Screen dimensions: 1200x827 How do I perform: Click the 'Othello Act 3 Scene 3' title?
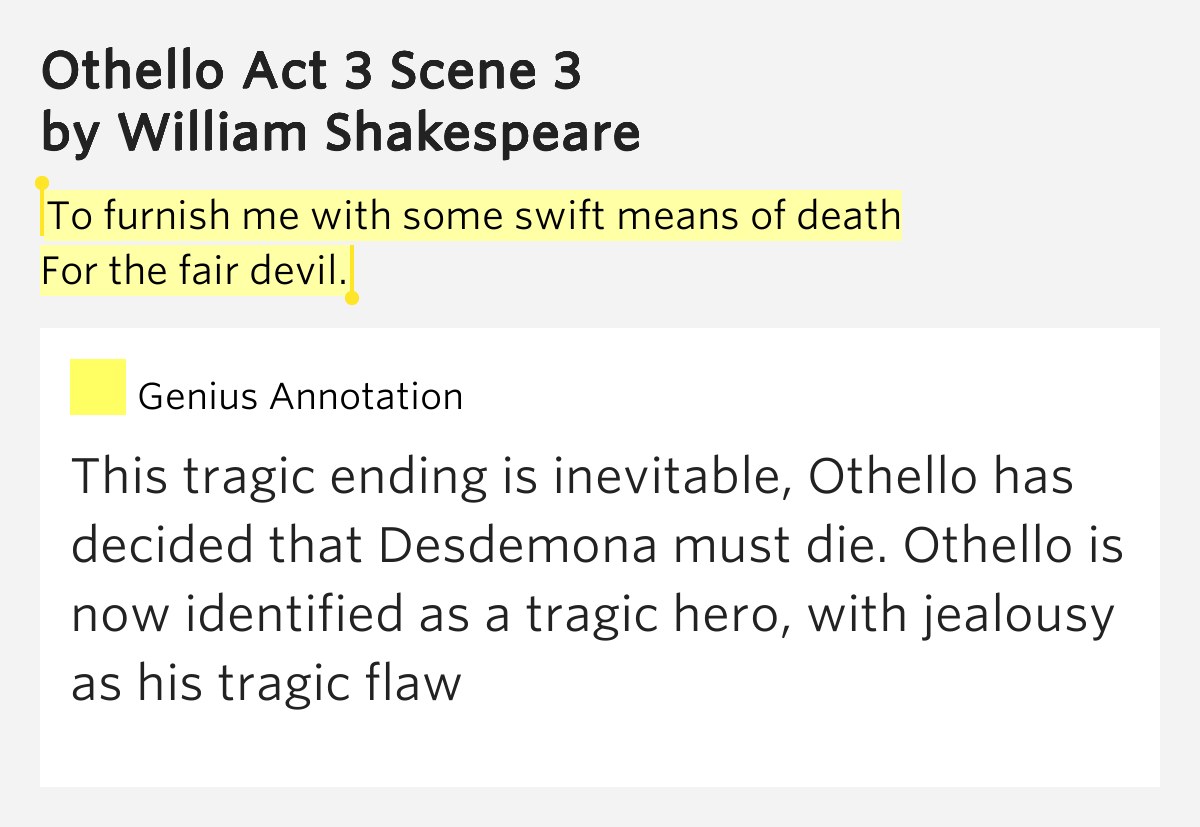tap(312, 71)
